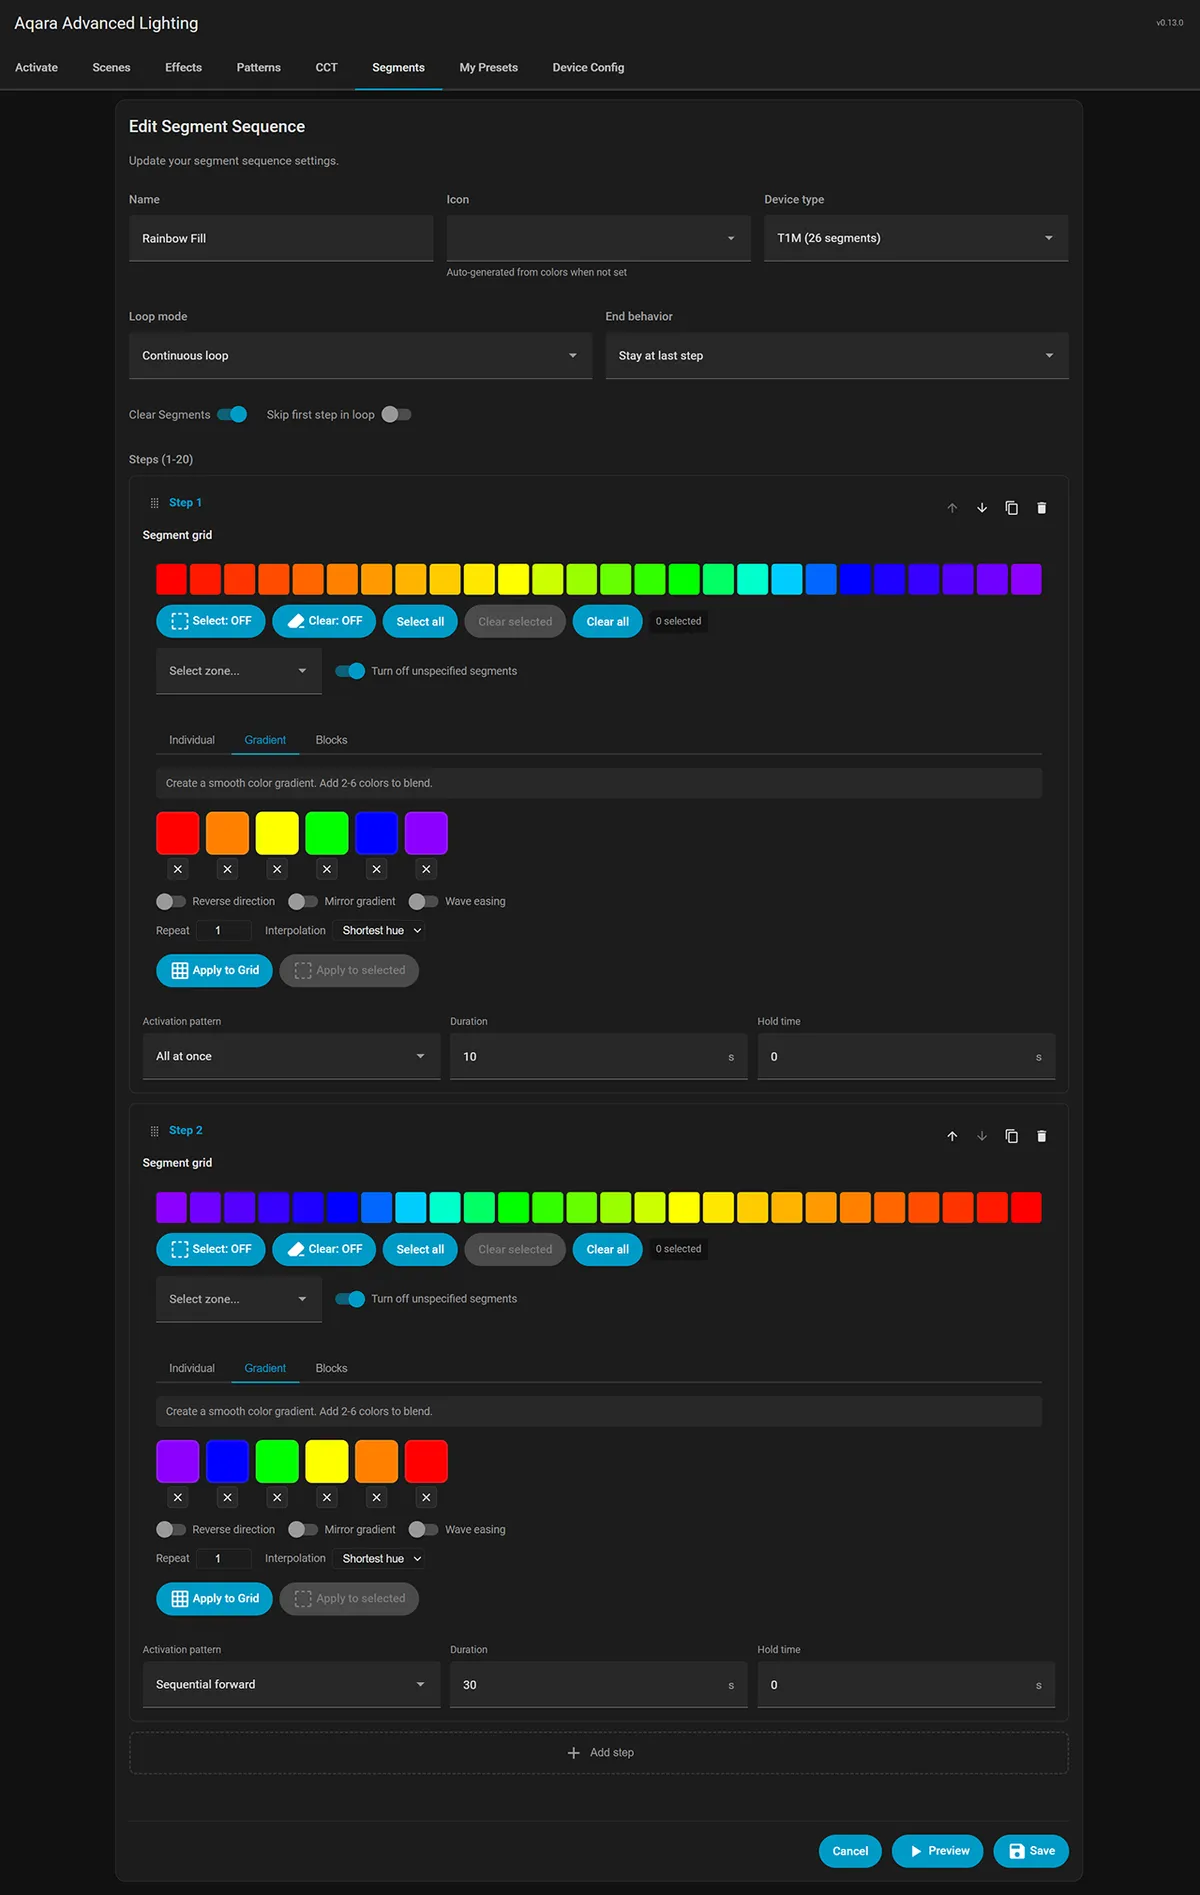Remove orange color from Step 2 gradient
1200x1895 pixels.
point(377,1497)
